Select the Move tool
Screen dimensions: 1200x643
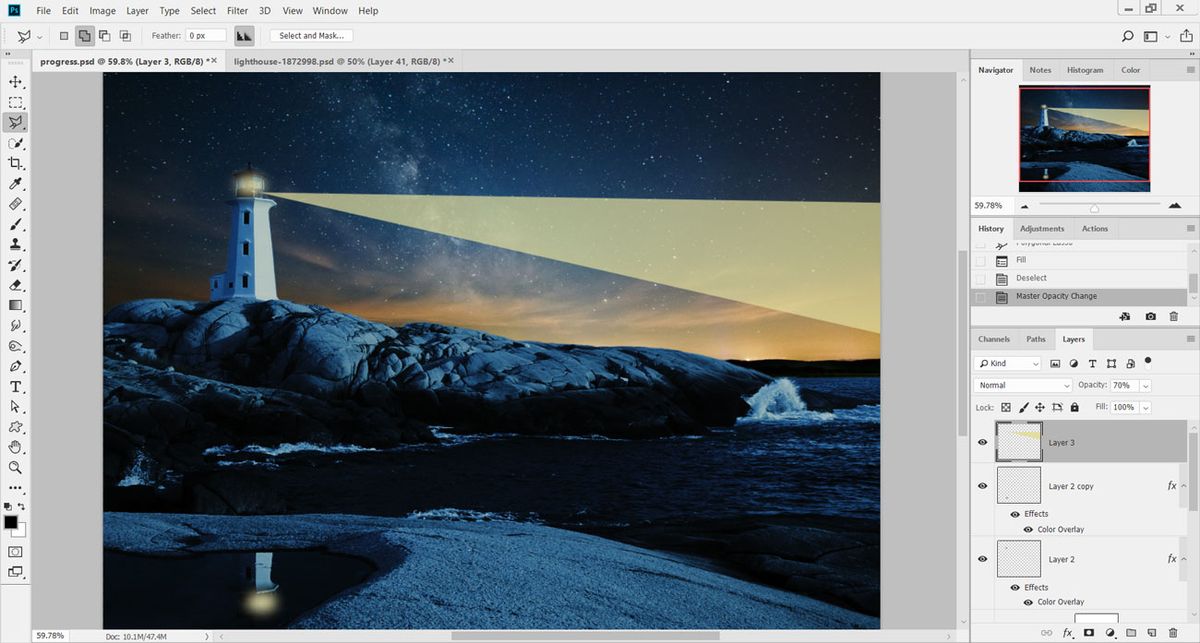(16, 81)
